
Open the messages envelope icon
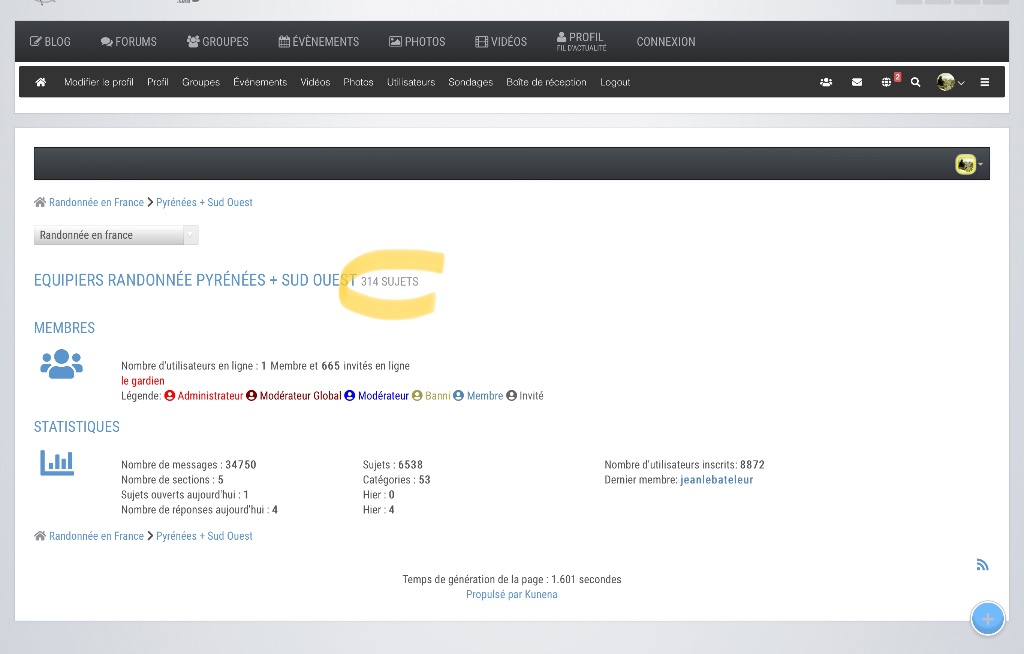857,82
